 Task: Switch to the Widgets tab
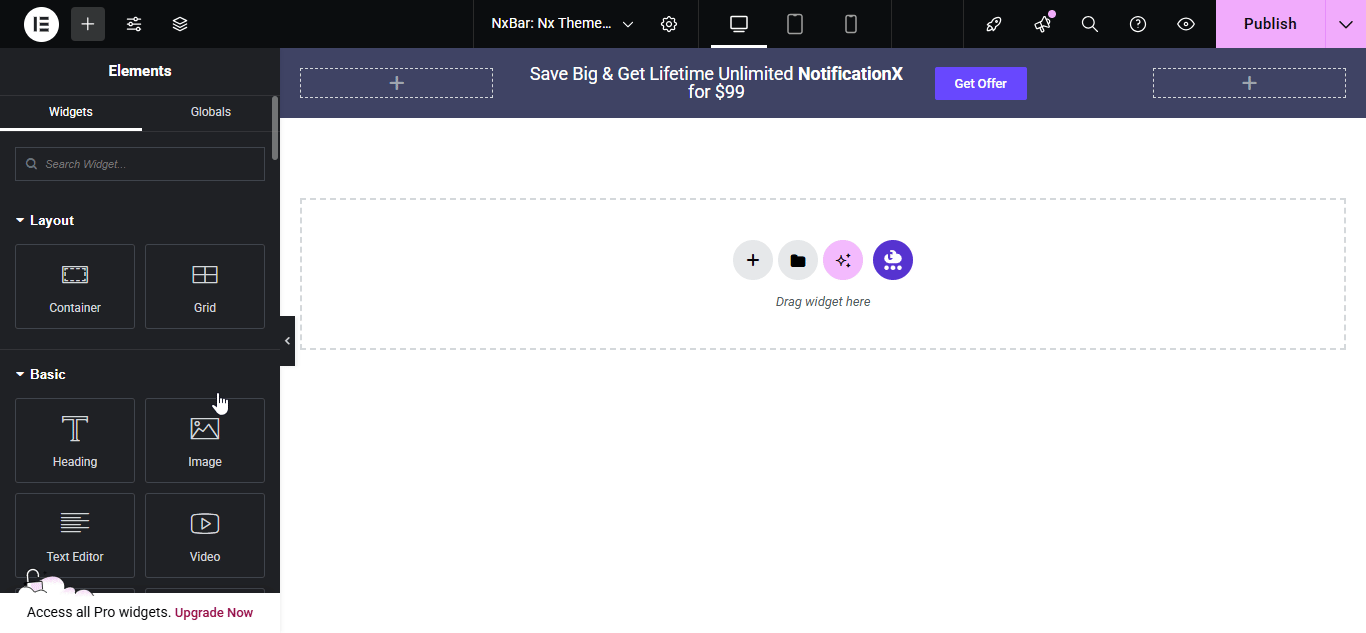pyautogui.click(x=71, y=112)
